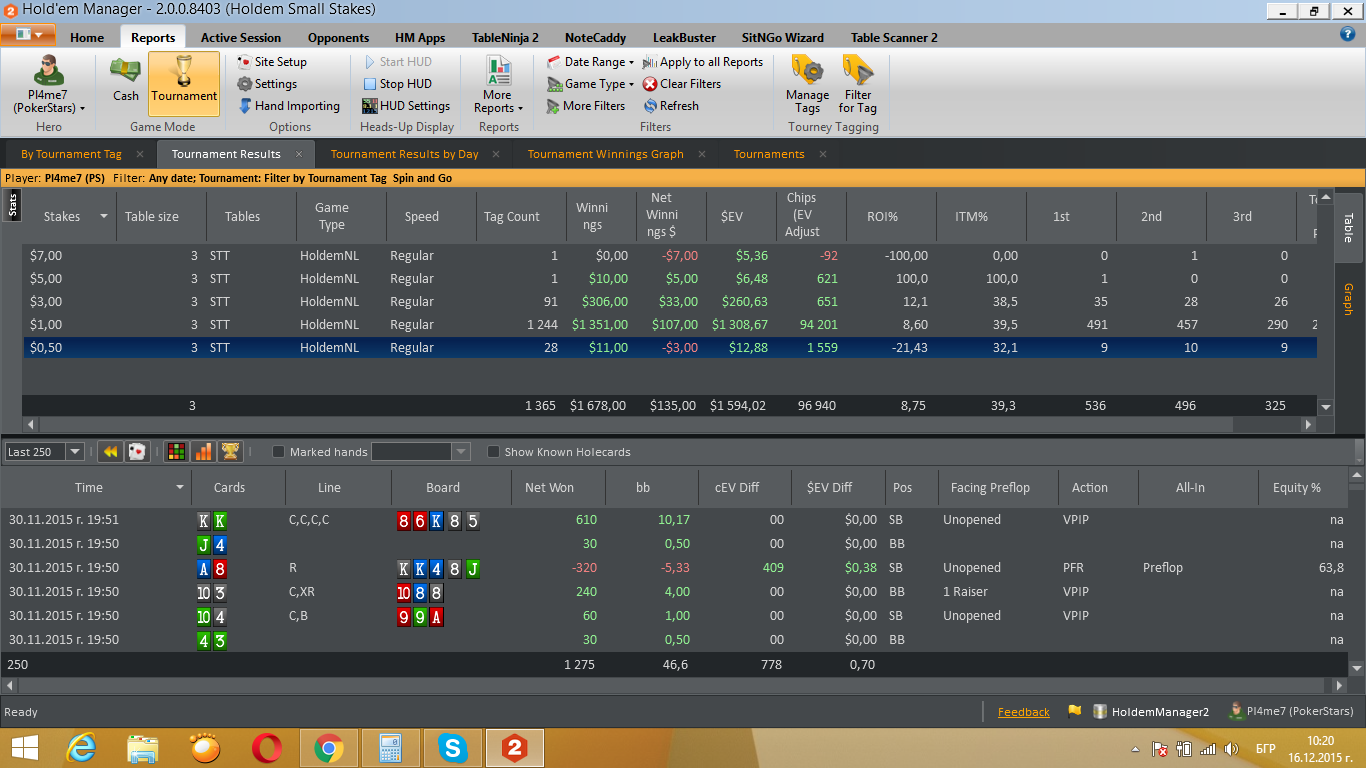This screenshot has height=768, width=1366.
Task: Open the Time column sort dropdown arrow
Action: tap(180, 488)
